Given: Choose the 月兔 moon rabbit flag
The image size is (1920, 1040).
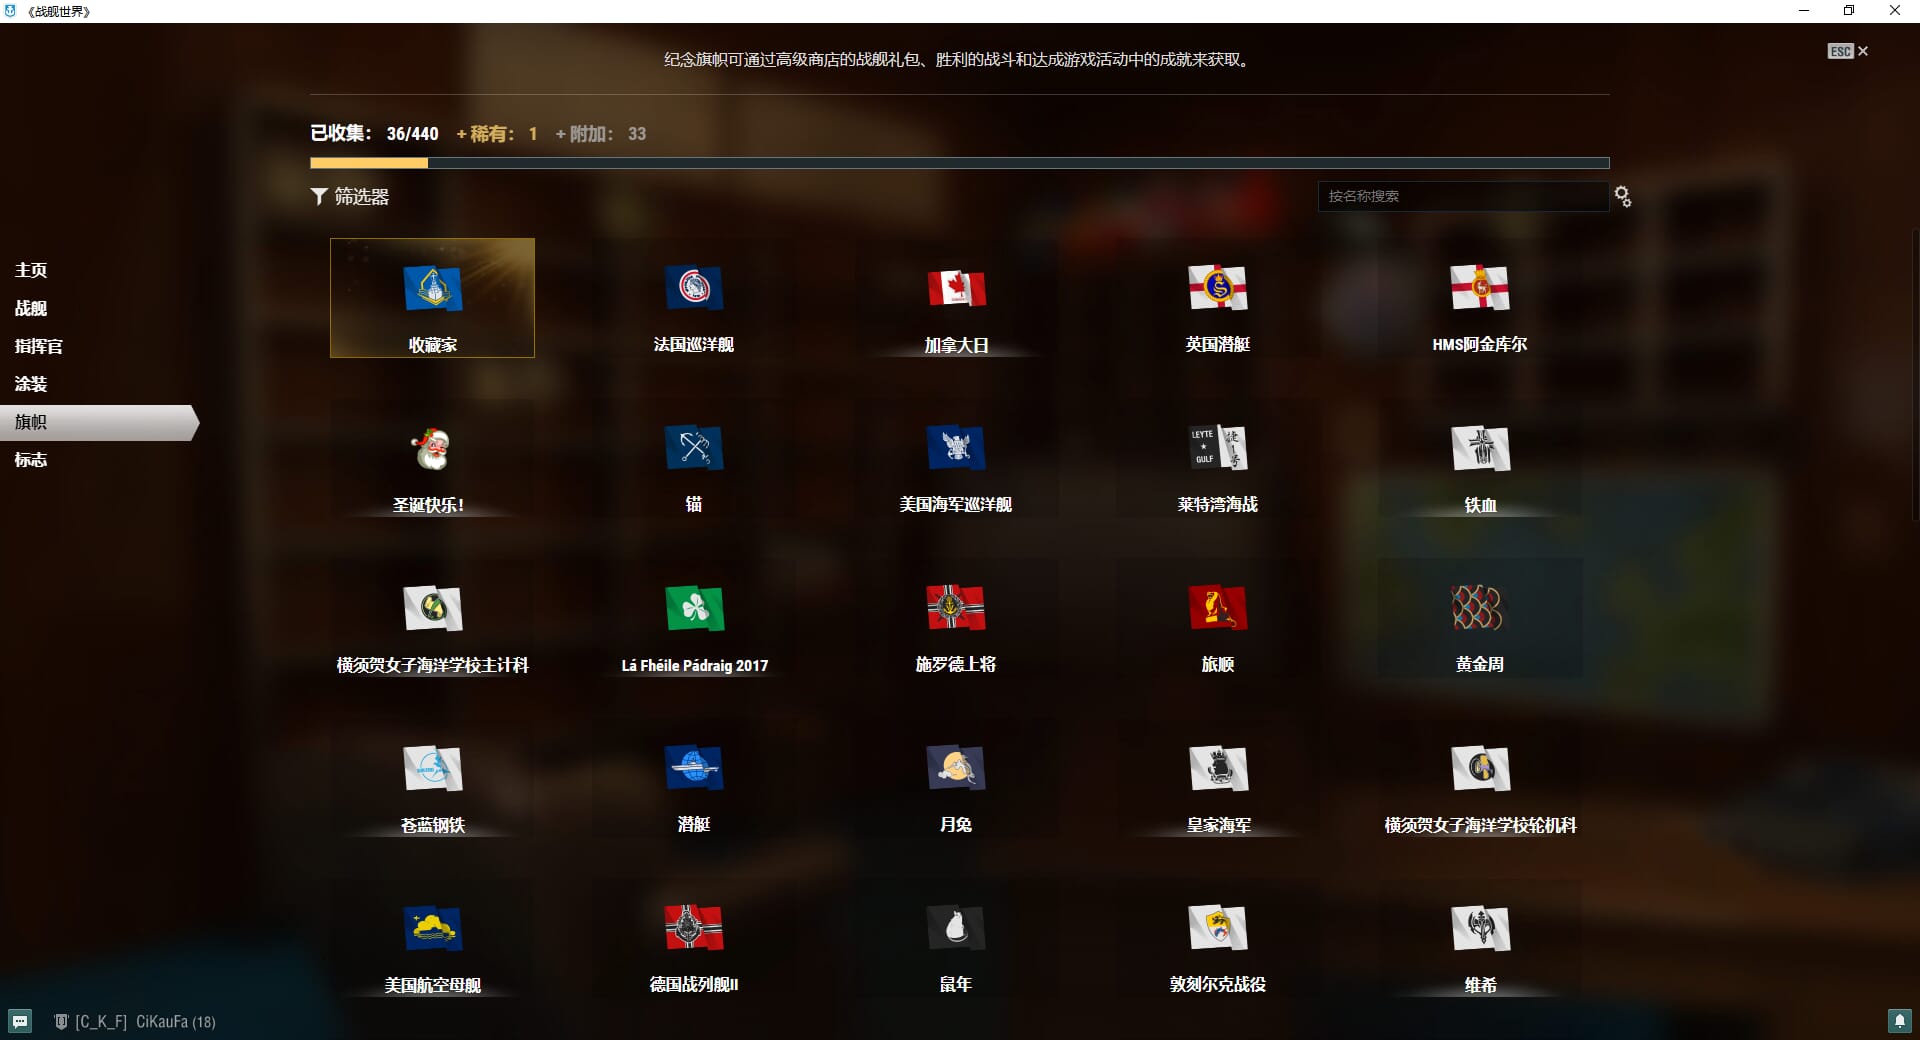Looking at the screenshot, I should pyautogui.click(x=956, y=770).
